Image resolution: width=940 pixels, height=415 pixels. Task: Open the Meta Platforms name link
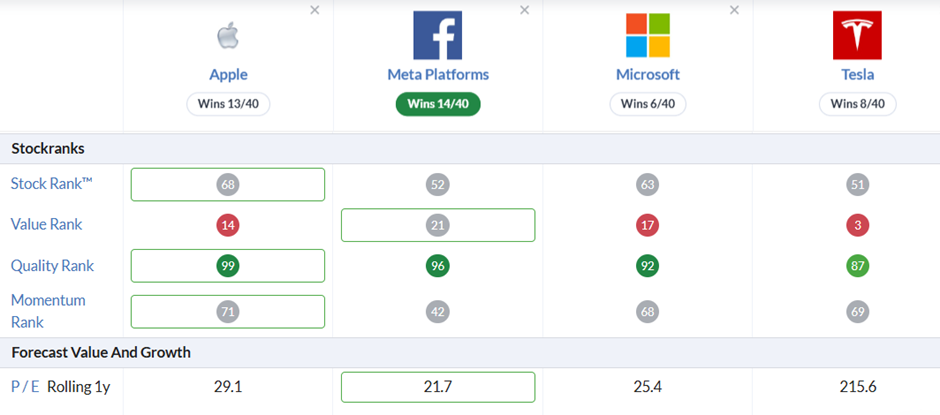pyautogui.click(x=438, y=75)
